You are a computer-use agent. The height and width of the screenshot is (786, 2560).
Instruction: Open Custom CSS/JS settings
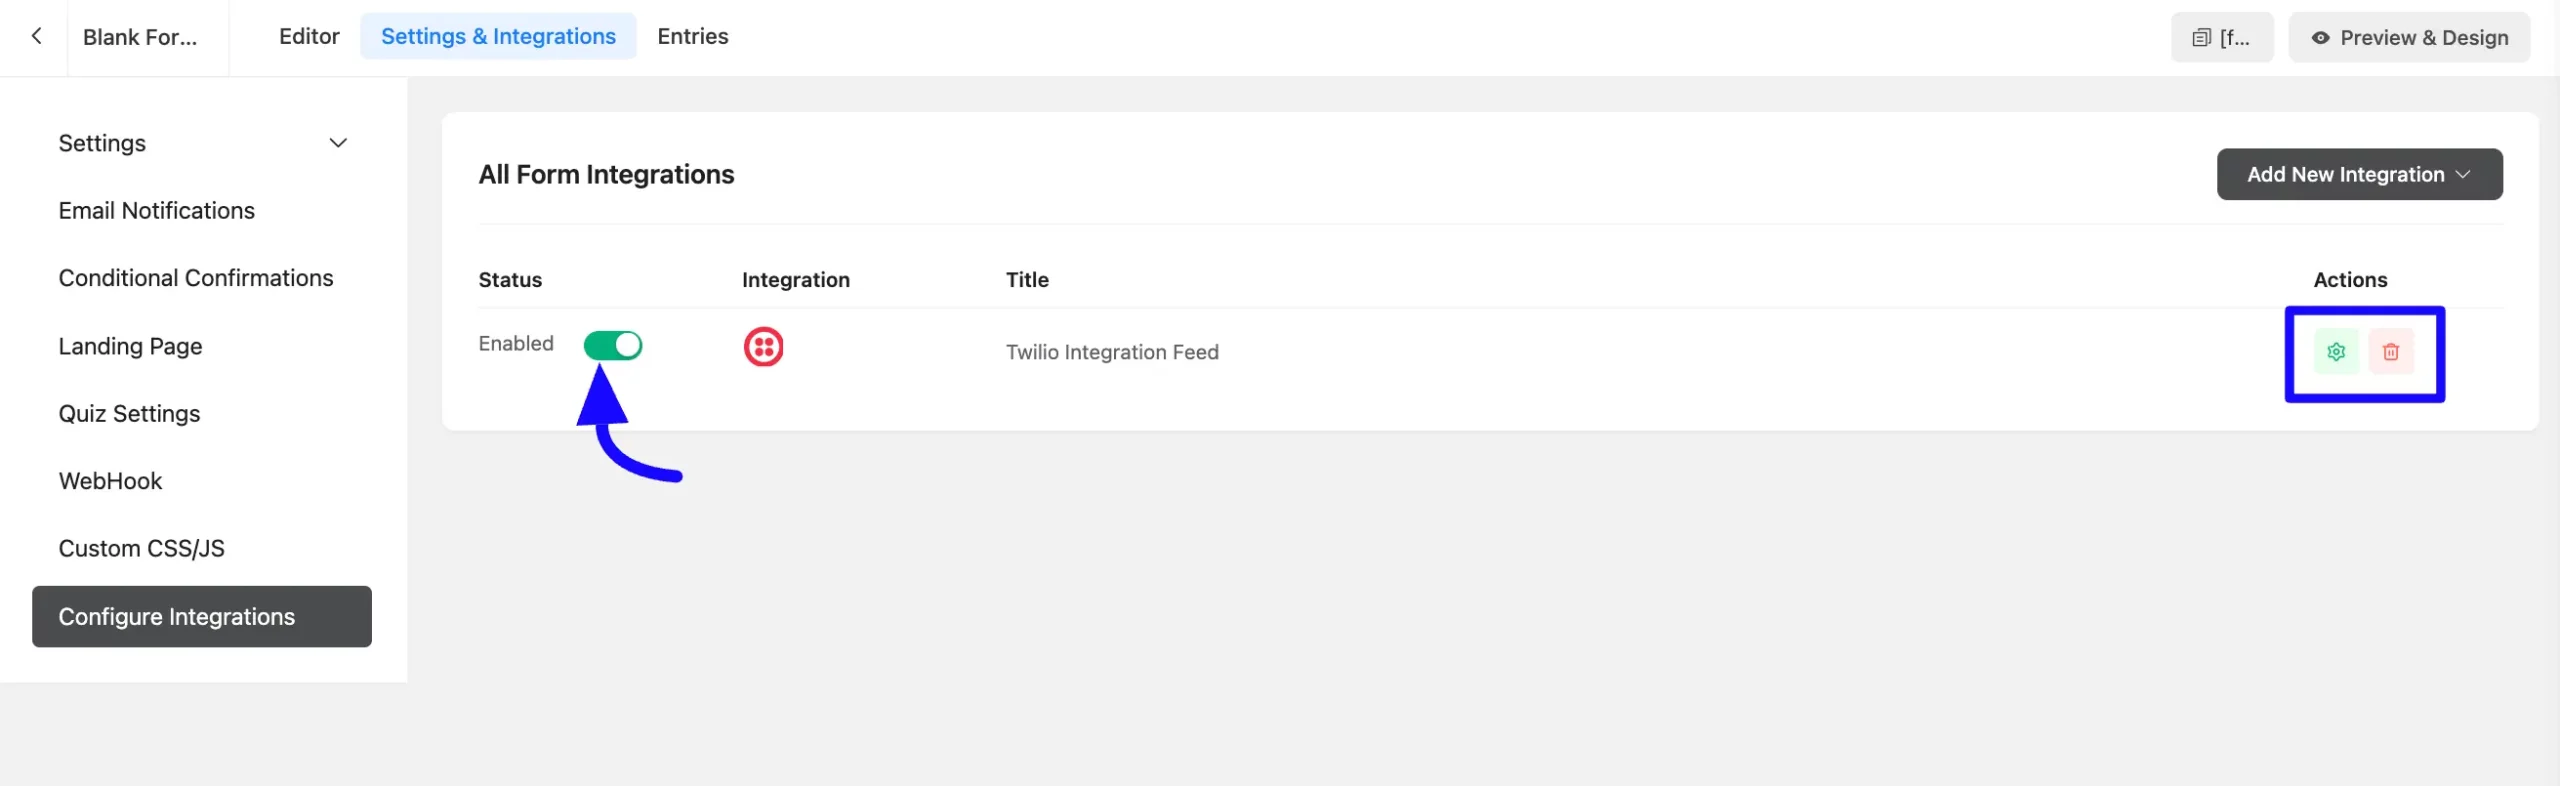pos(142,548)
